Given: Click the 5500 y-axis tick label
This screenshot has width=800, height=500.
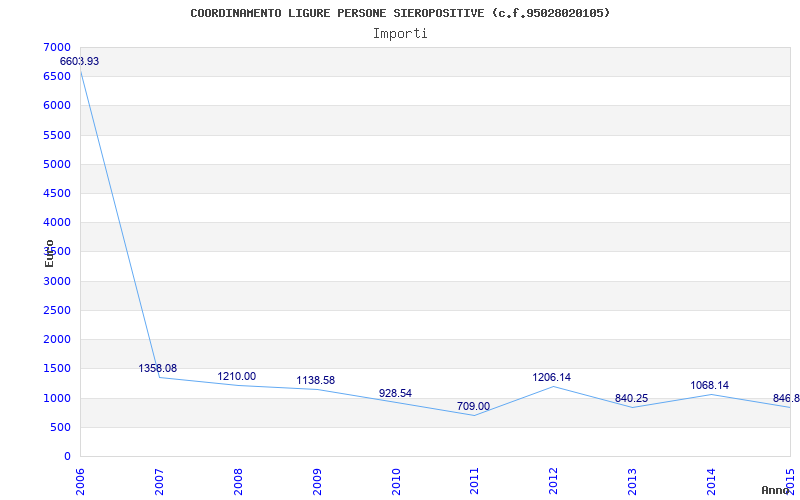Looking at the screenshot, I should pos(58,135).
